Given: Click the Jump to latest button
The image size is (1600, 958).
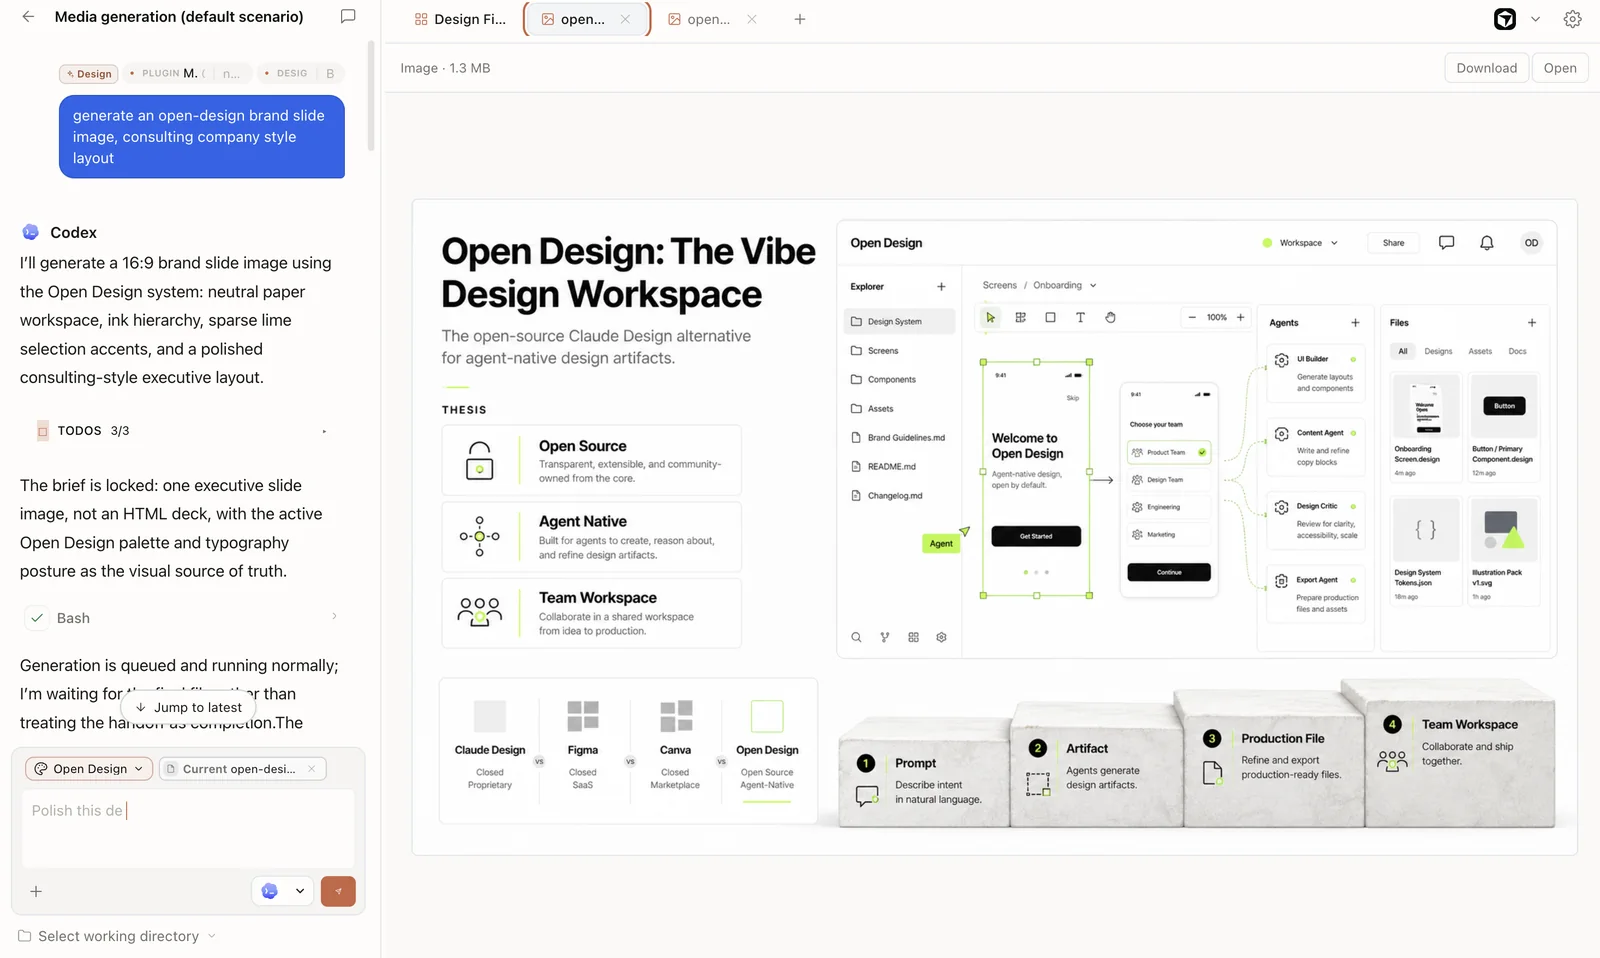Looking at the screenshot, I should (188, 707).
